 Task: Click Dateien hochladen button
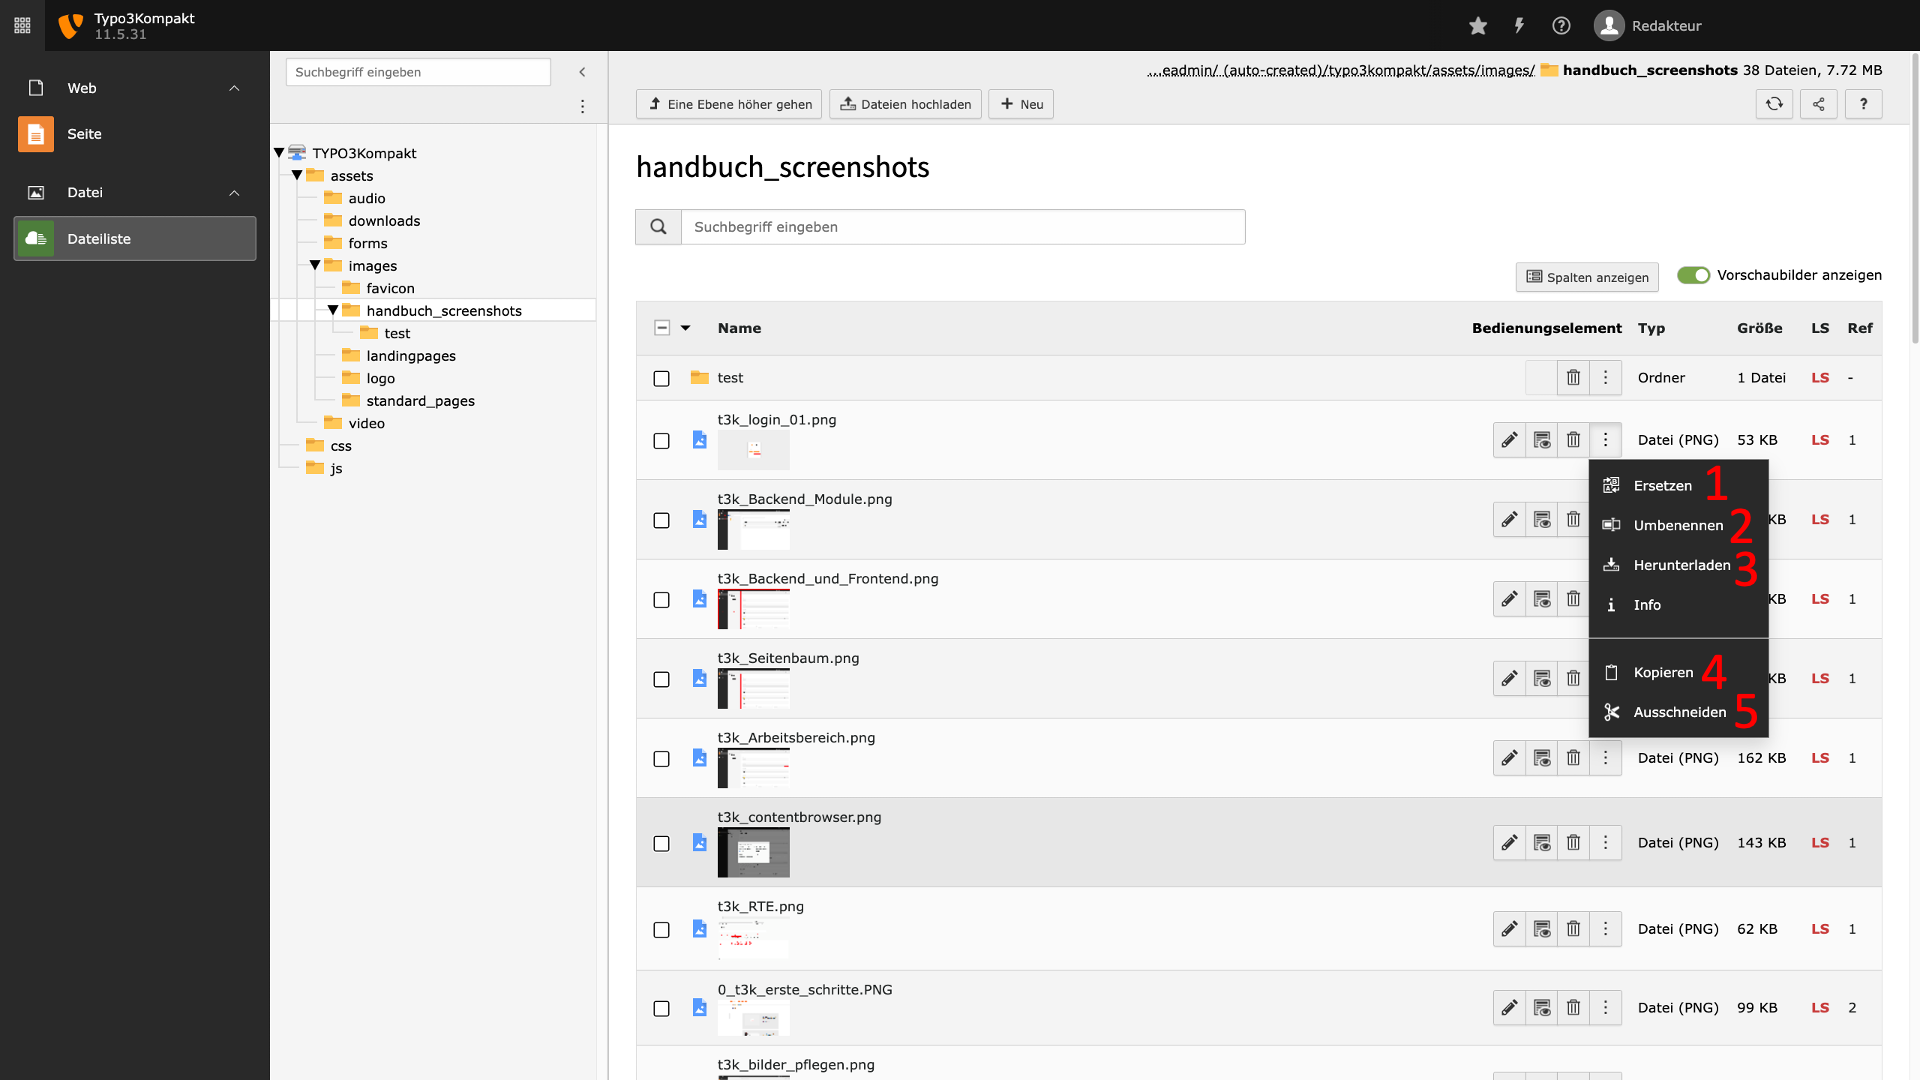click(905, 104)
